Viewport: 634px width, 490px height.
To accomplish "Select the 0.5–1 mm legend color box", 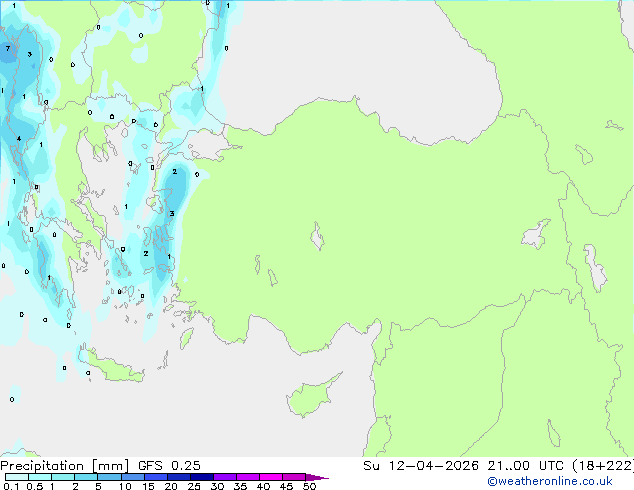I will point(40,477).
